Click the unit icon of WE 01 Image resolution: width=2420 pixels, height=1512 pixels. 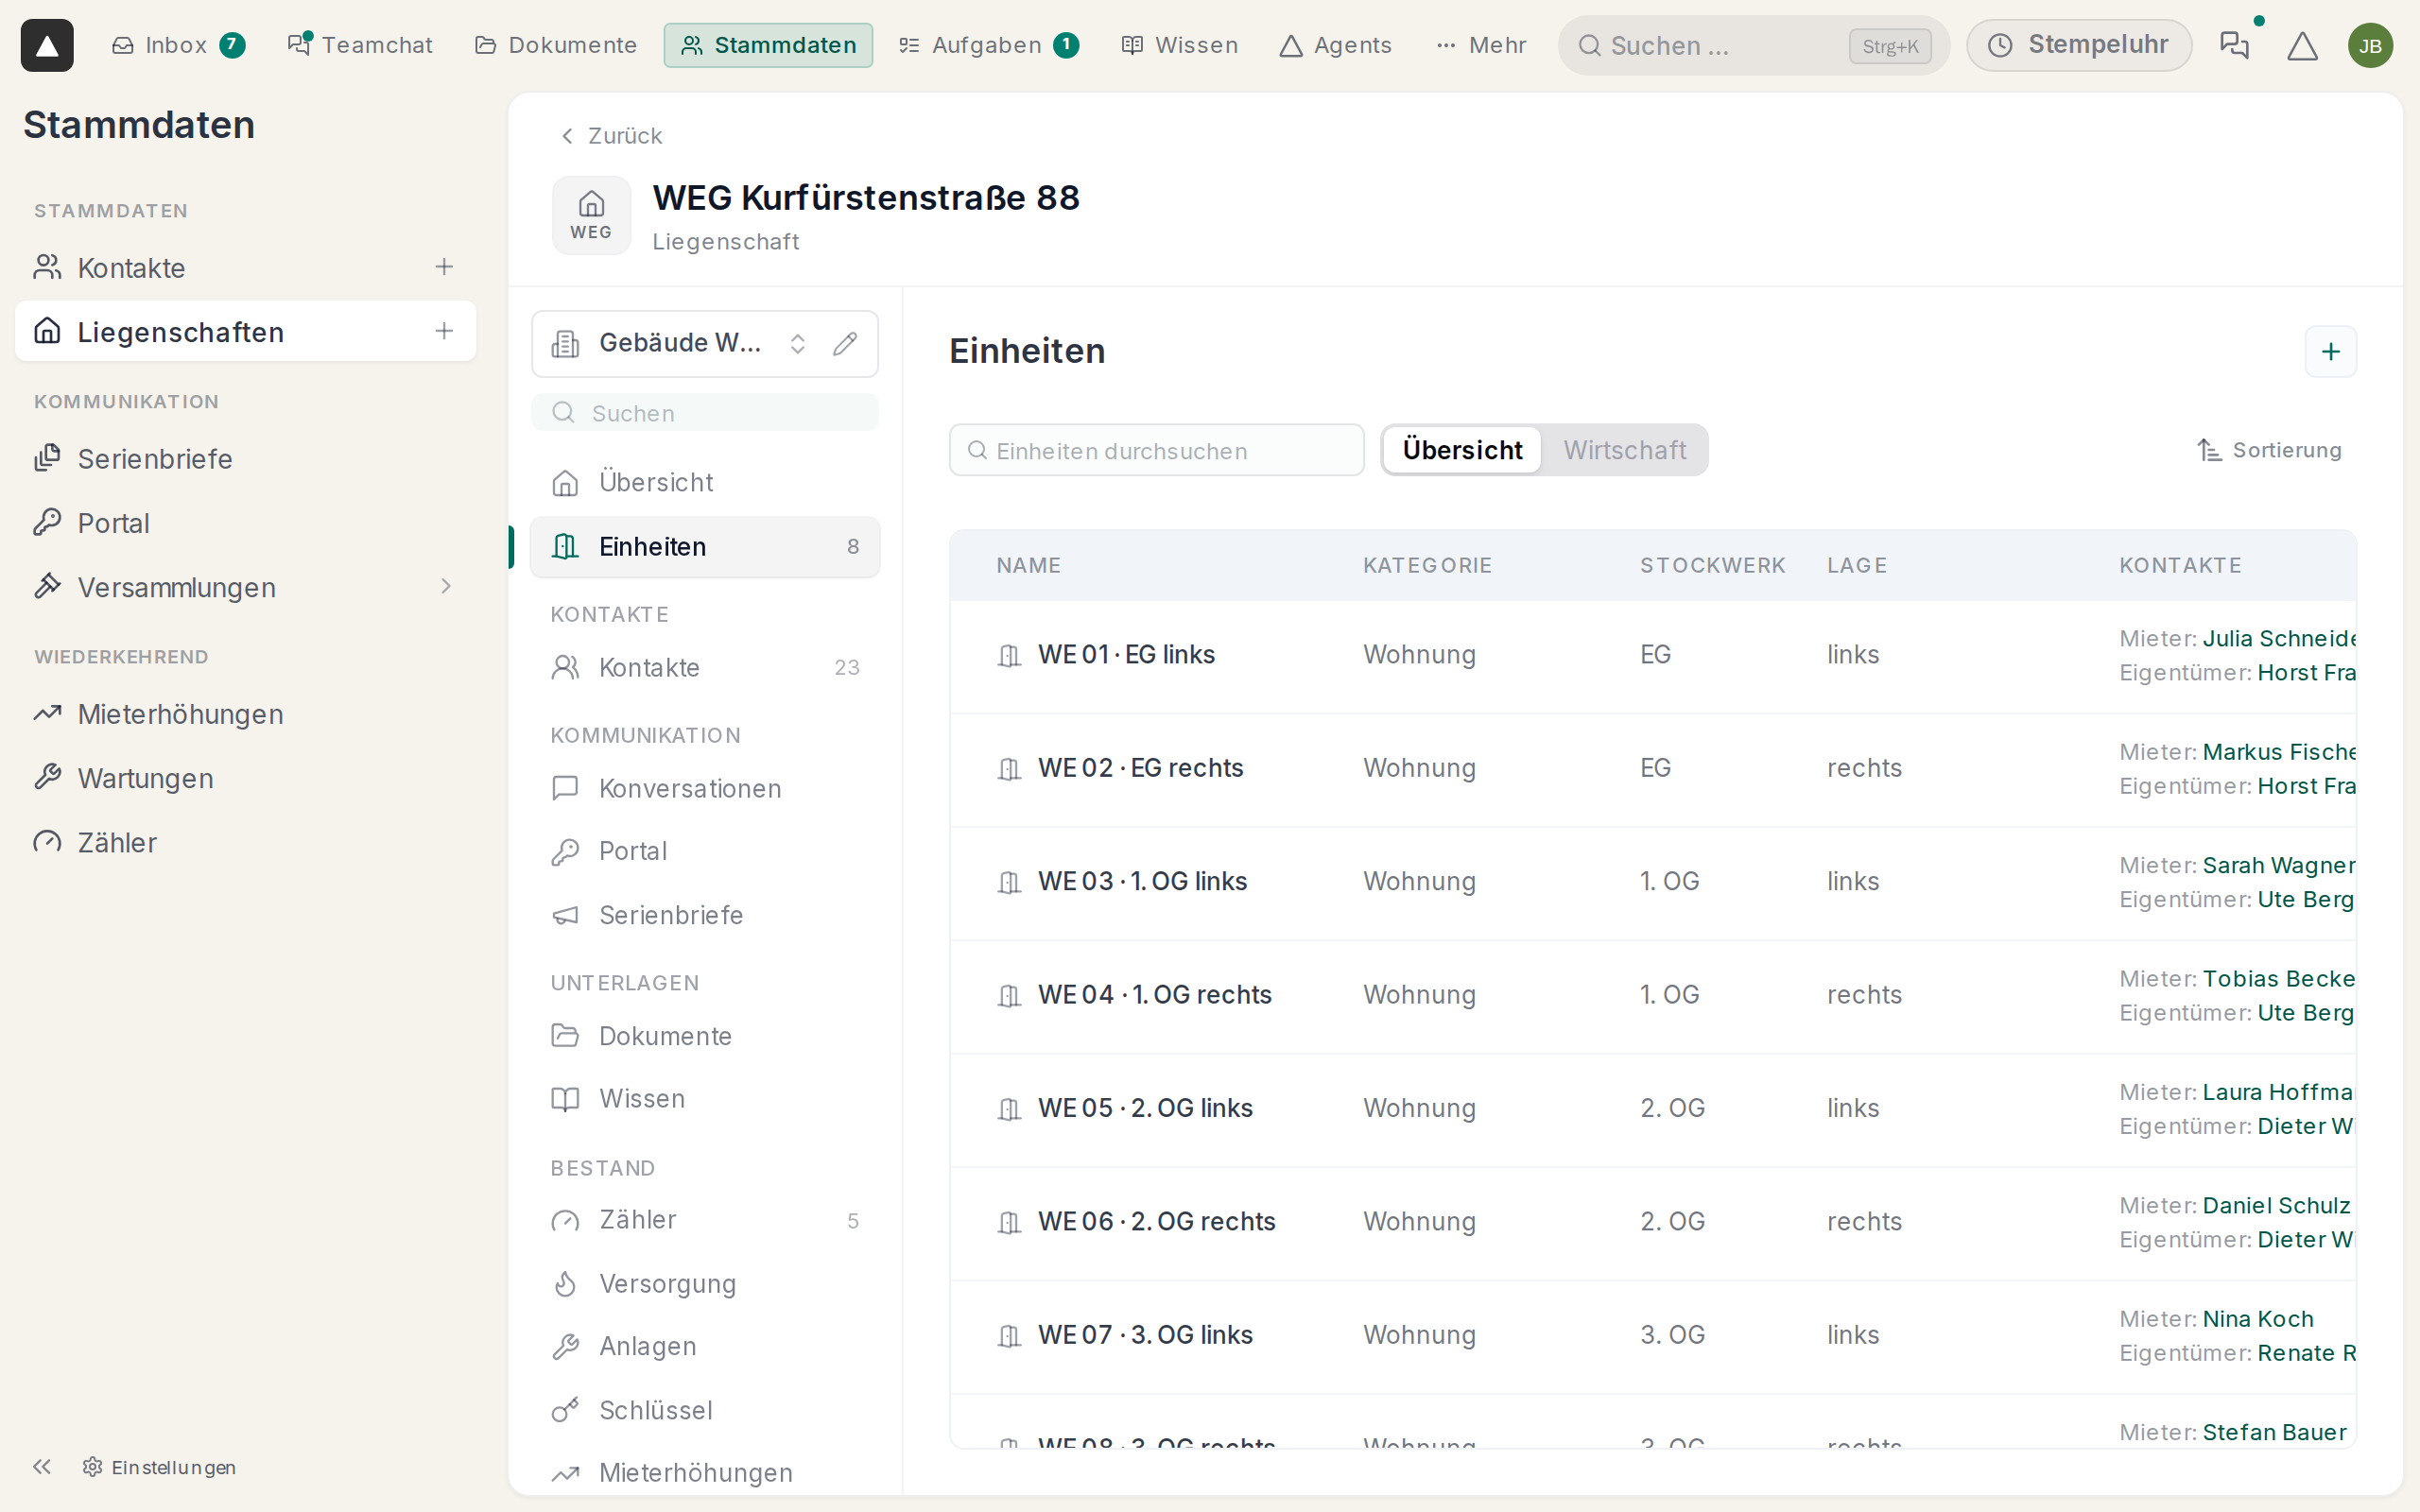[x=1009, y=655]
